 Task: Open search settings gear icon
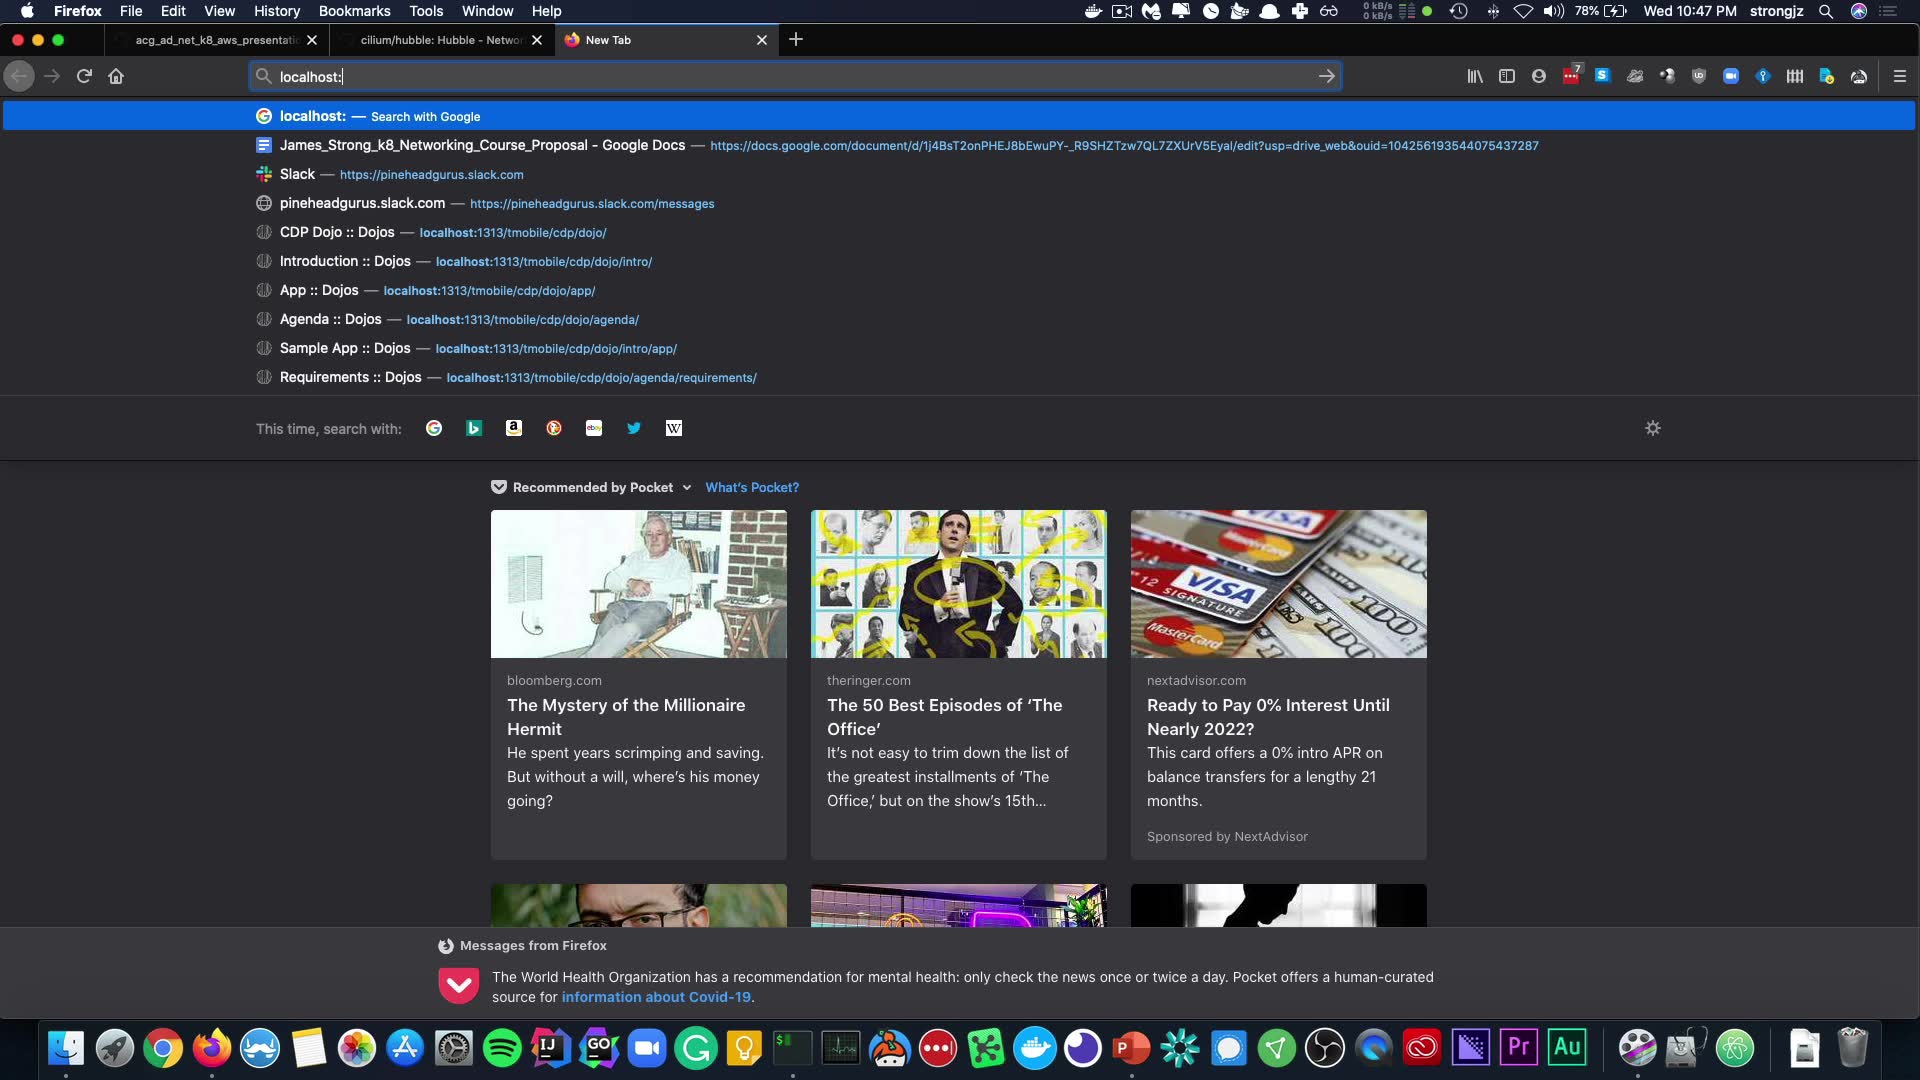1652,428
